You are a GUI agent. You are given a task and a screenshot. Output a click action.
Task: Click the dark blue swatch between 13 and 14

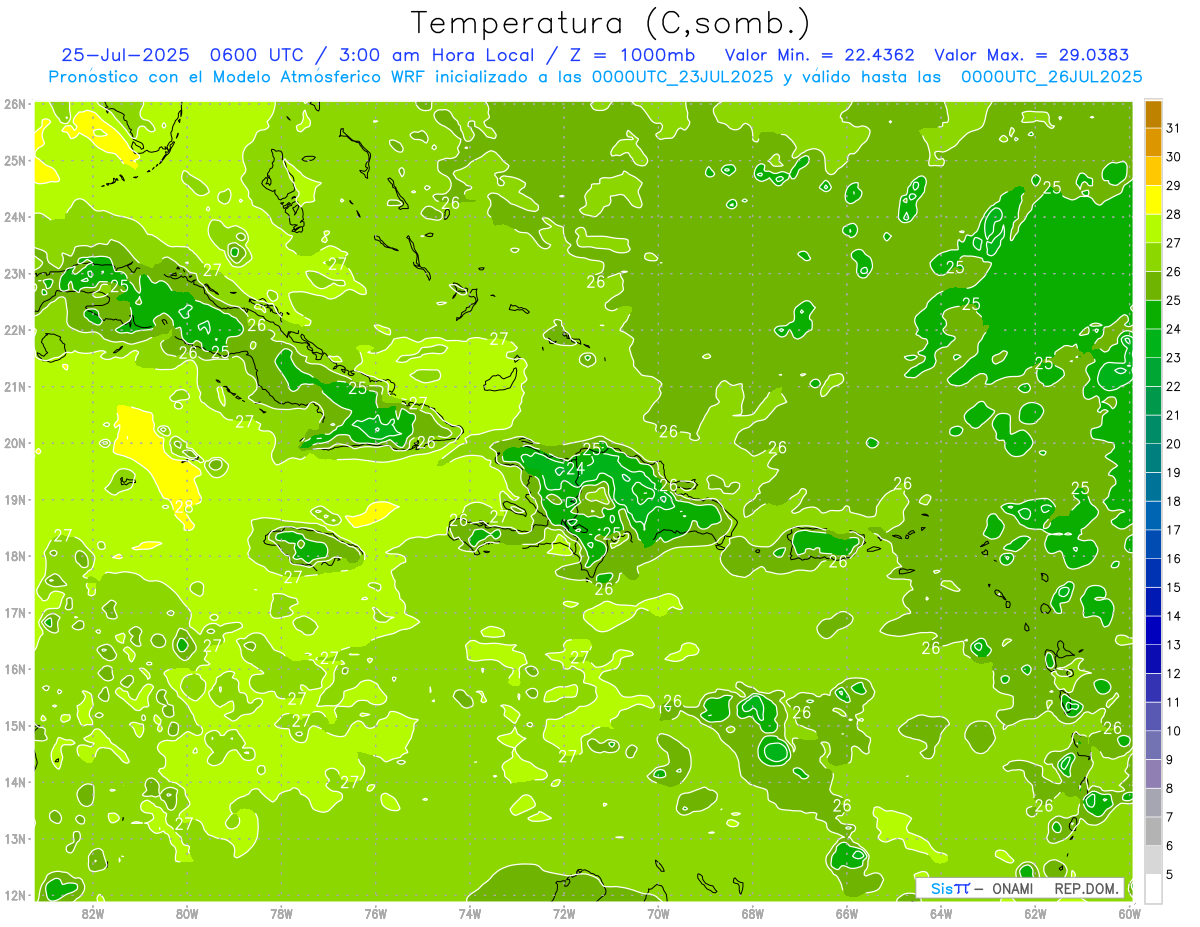click(1153, 630)
